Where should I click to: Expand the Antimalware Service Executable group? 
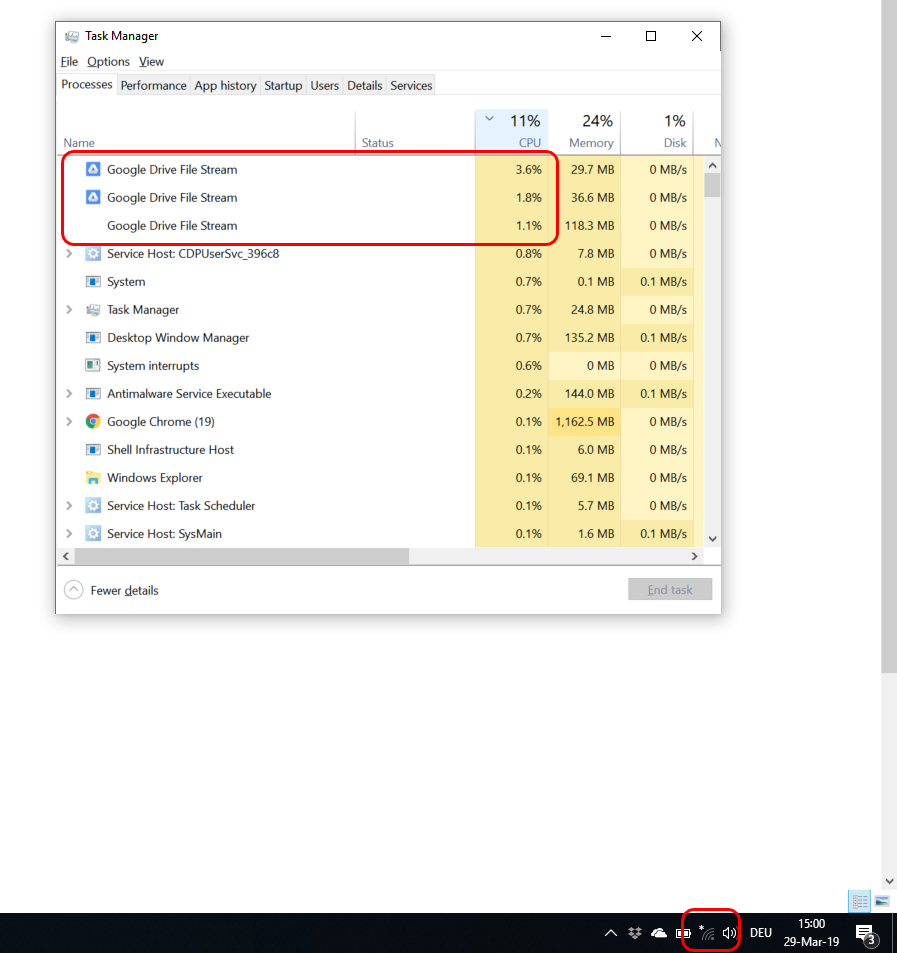[x=69, y=393]
